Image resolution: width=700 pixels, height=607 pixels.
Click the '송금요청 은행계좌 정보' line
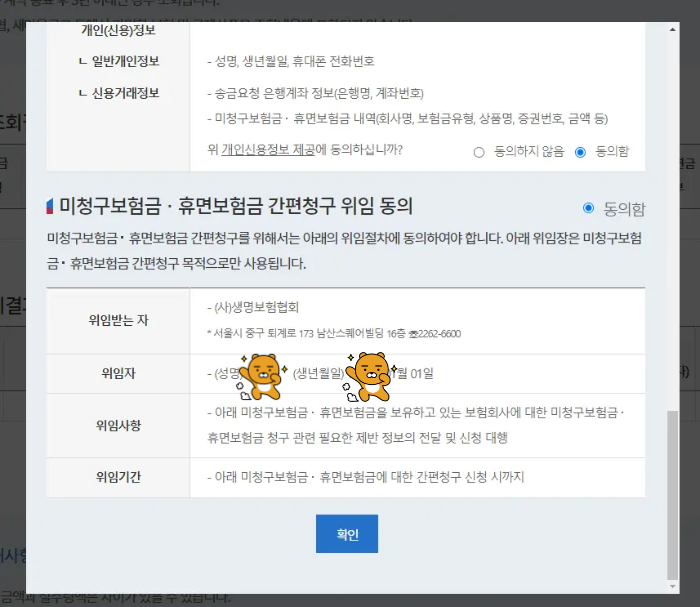coord(315,93)
